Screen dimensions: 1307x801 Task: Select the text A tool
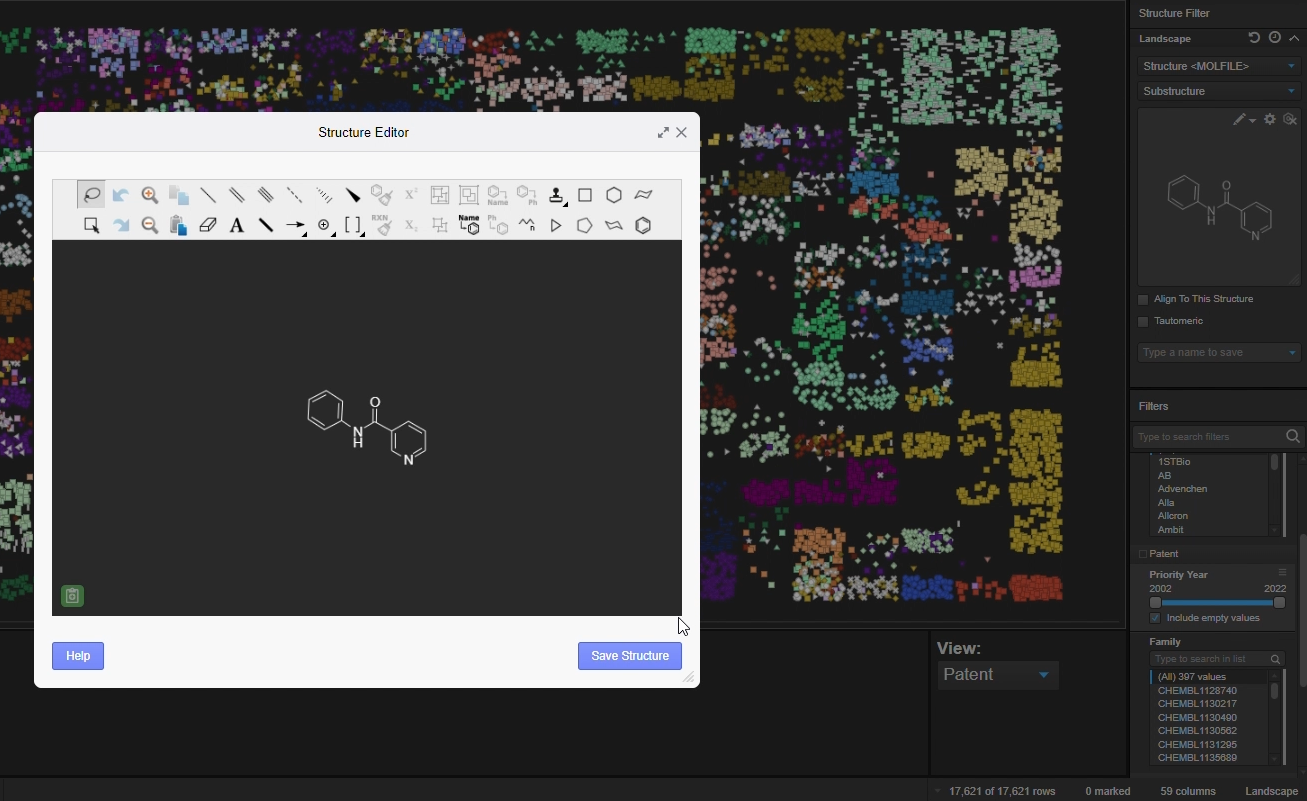[x=237, y=226]
